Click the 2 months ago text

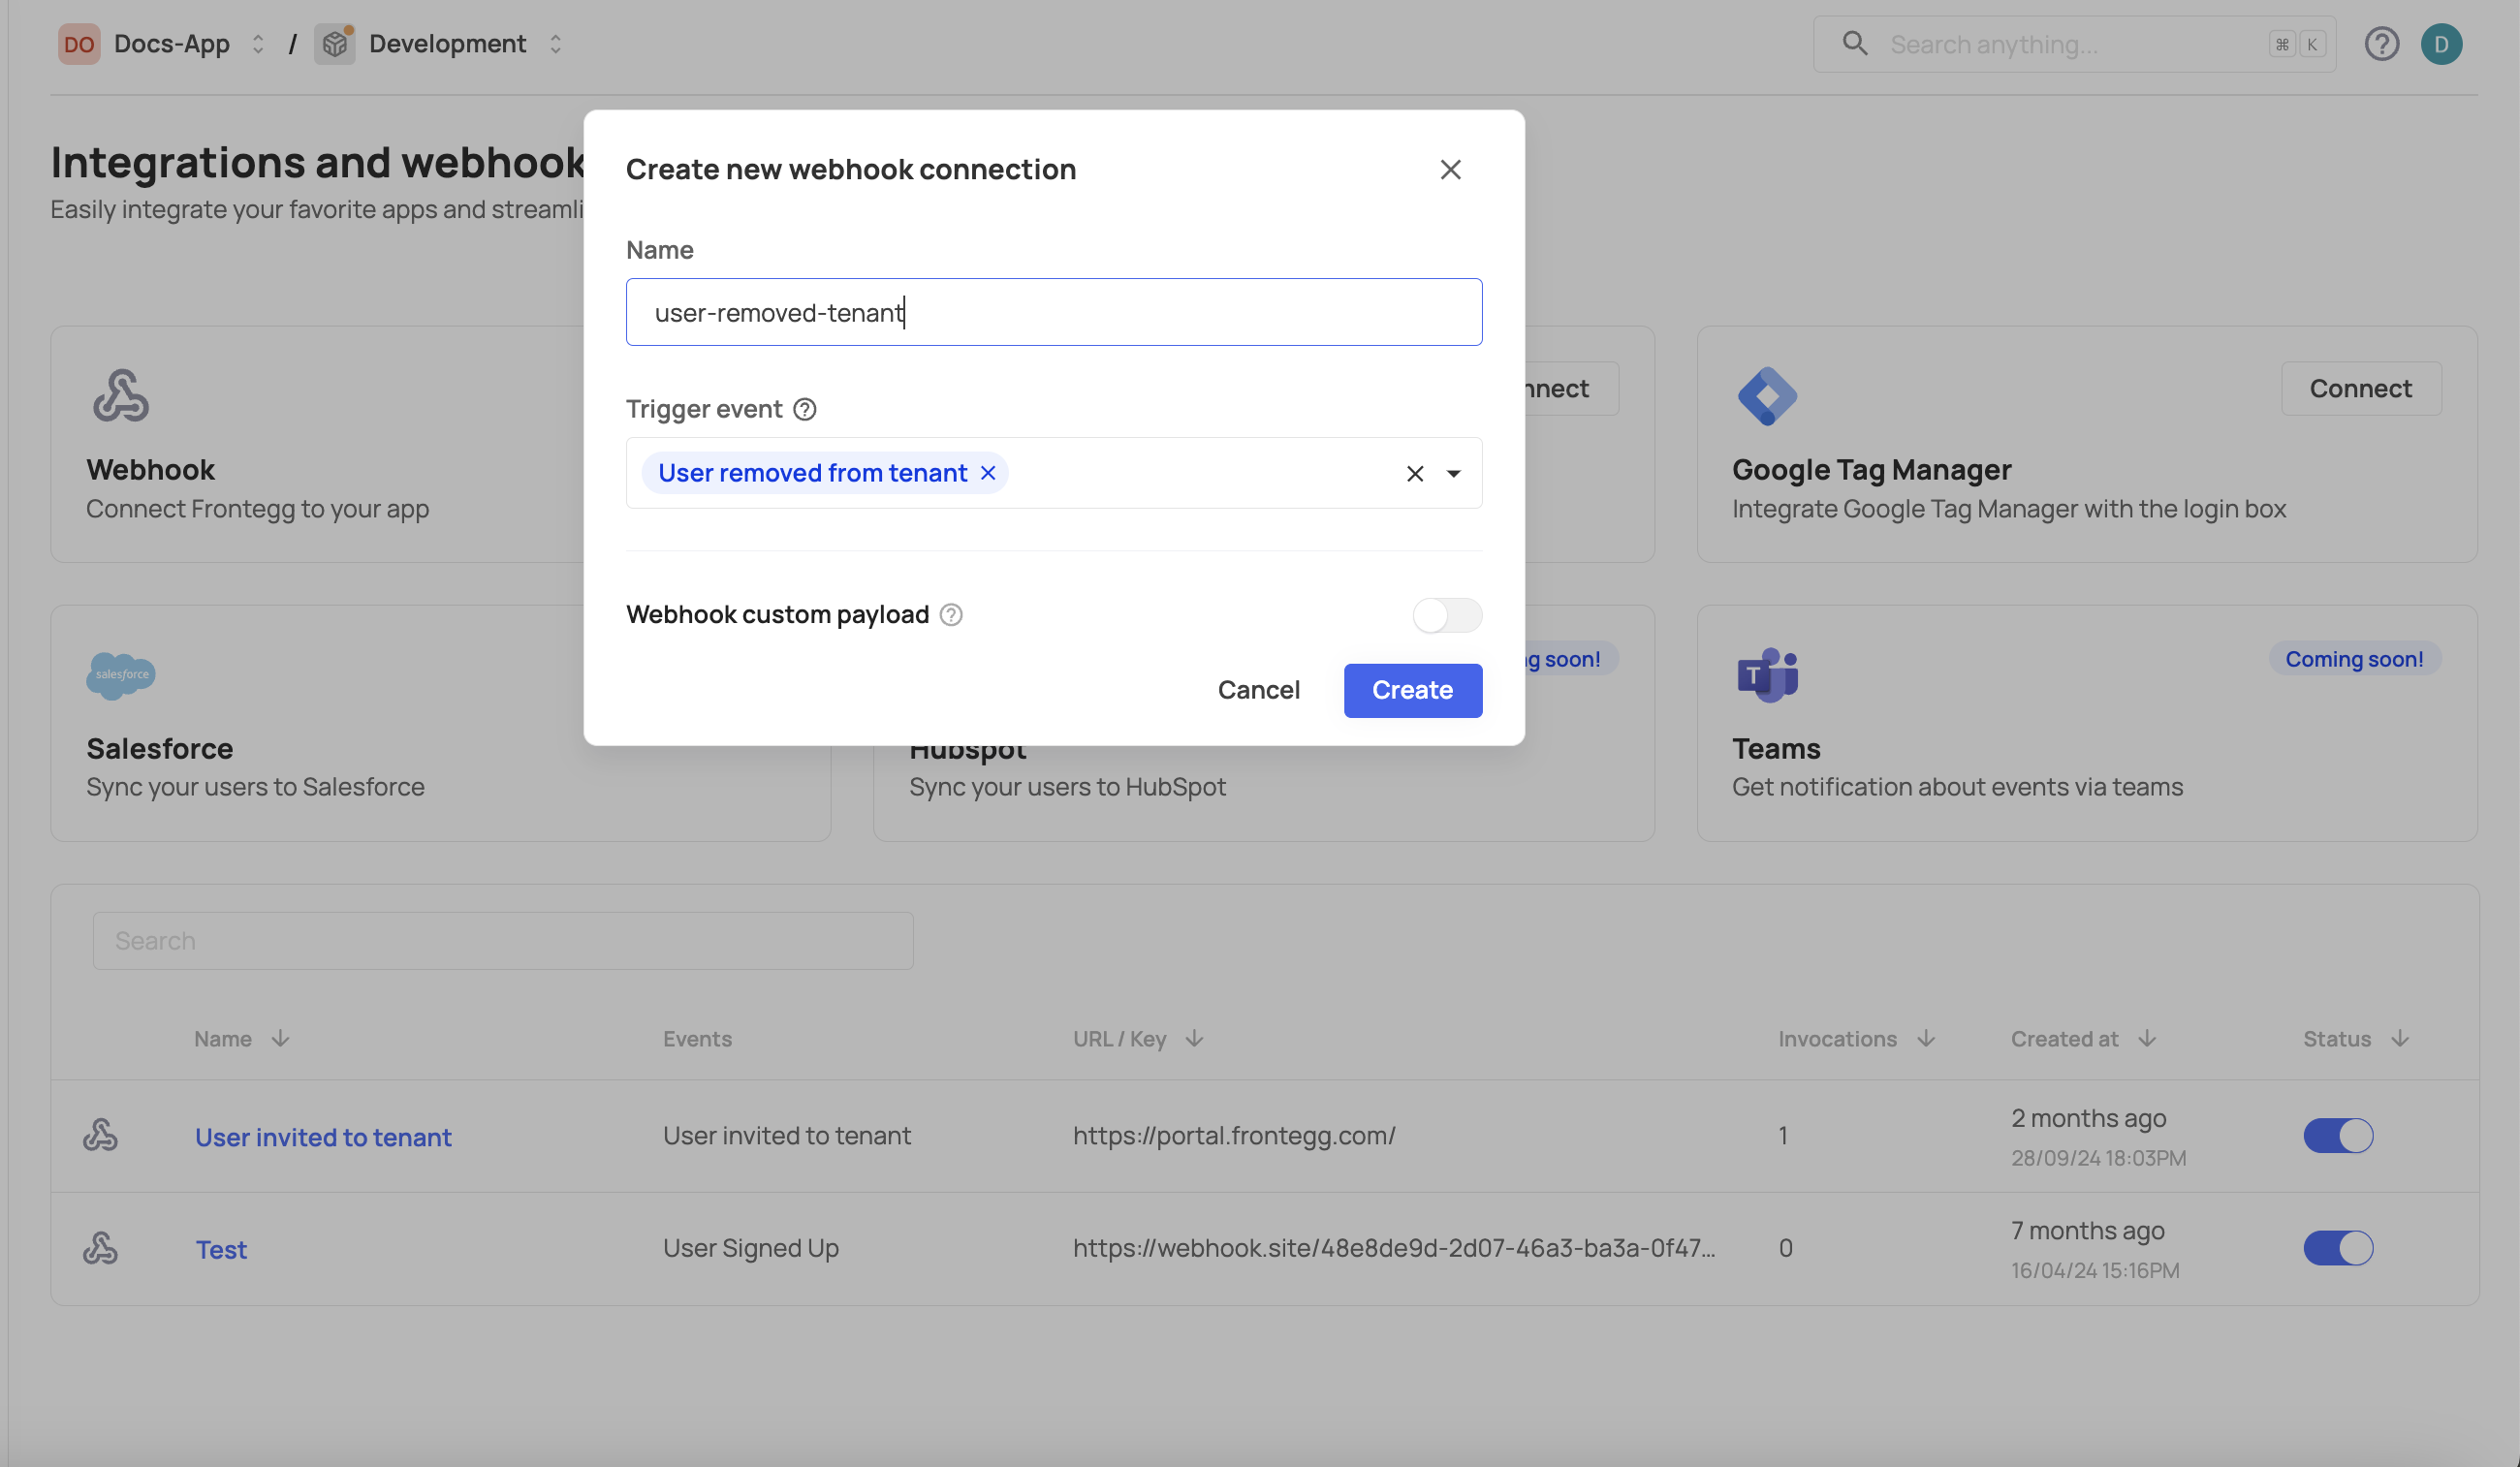[2088, 1118]
